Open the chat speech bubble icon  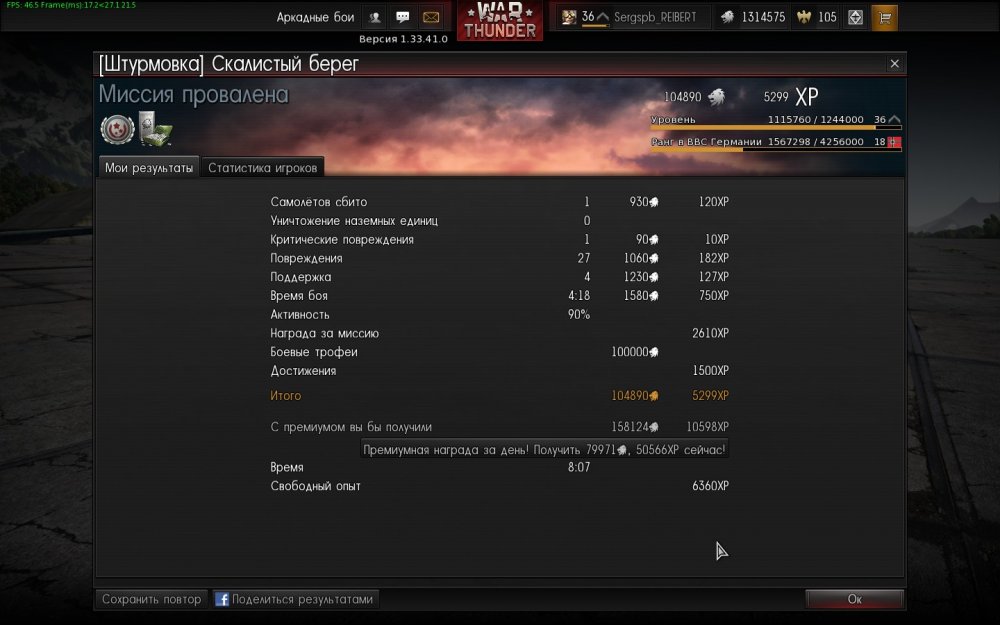[402, 17]
